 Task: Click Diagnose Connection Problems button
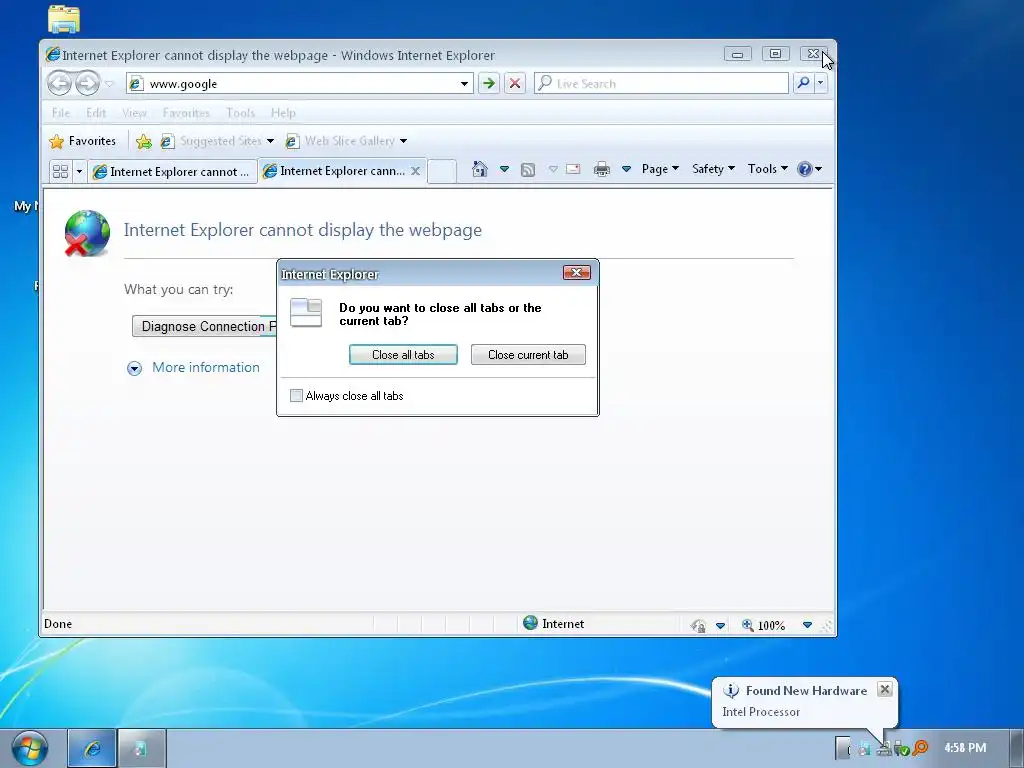tap(204, 326)
